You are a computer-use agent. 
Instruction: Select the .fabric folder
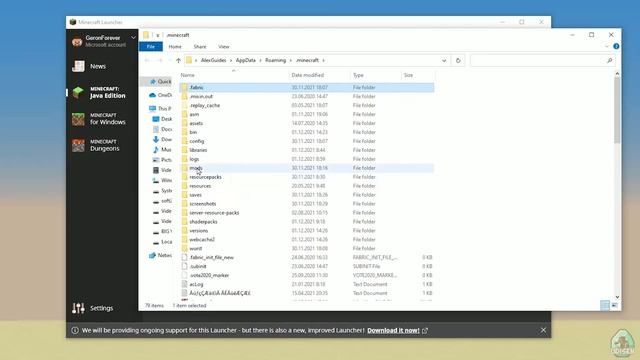pos(307,87)
